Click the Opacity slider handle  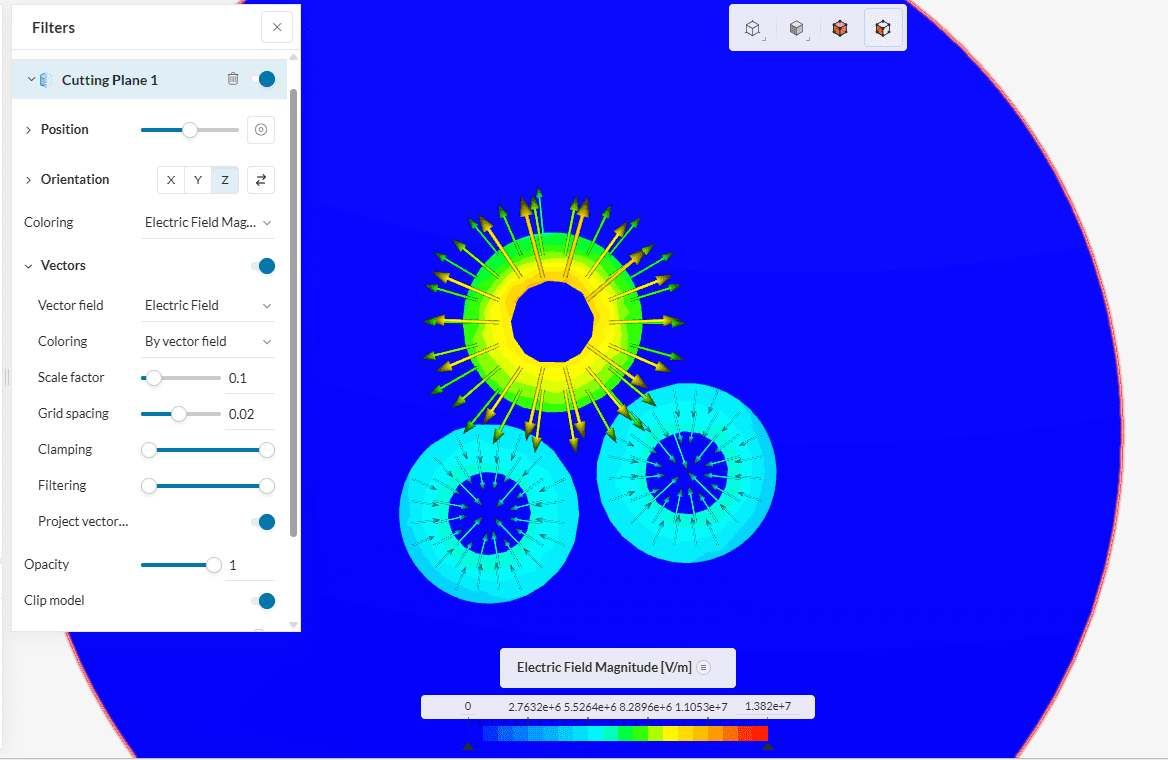(x=213, y=565)
